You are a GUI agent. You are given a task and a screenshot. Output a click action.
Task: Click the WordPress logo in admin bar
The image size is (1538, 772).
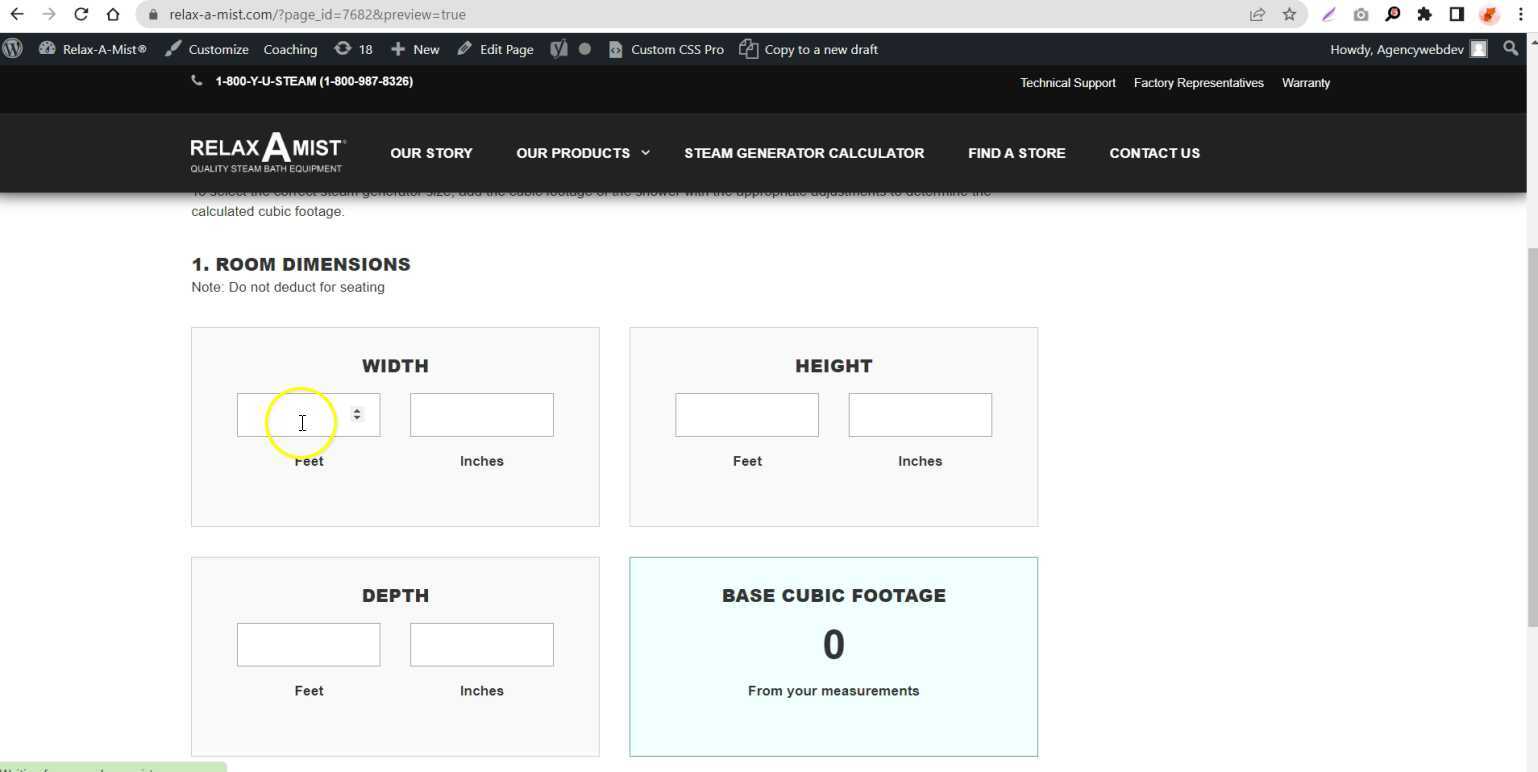pyautogui.click(x=13, y=49)
